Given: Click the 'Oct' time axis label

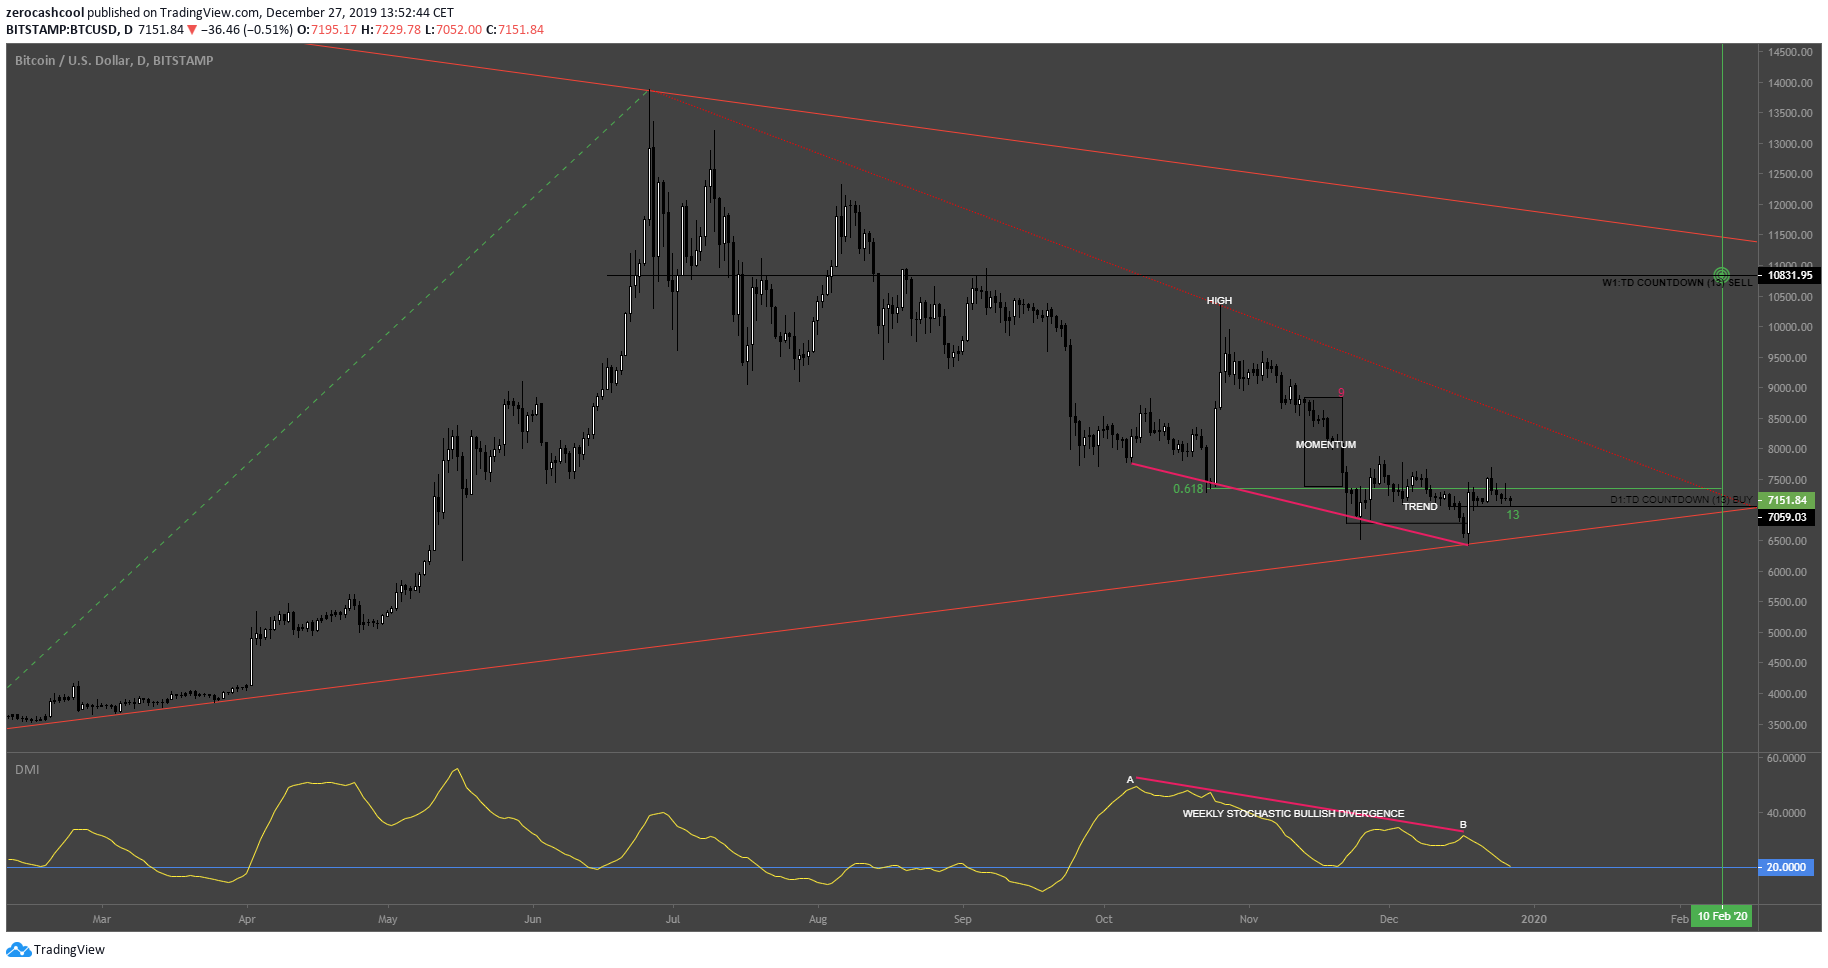Looking at the screenshot, I should click(x=1104, y=919).
